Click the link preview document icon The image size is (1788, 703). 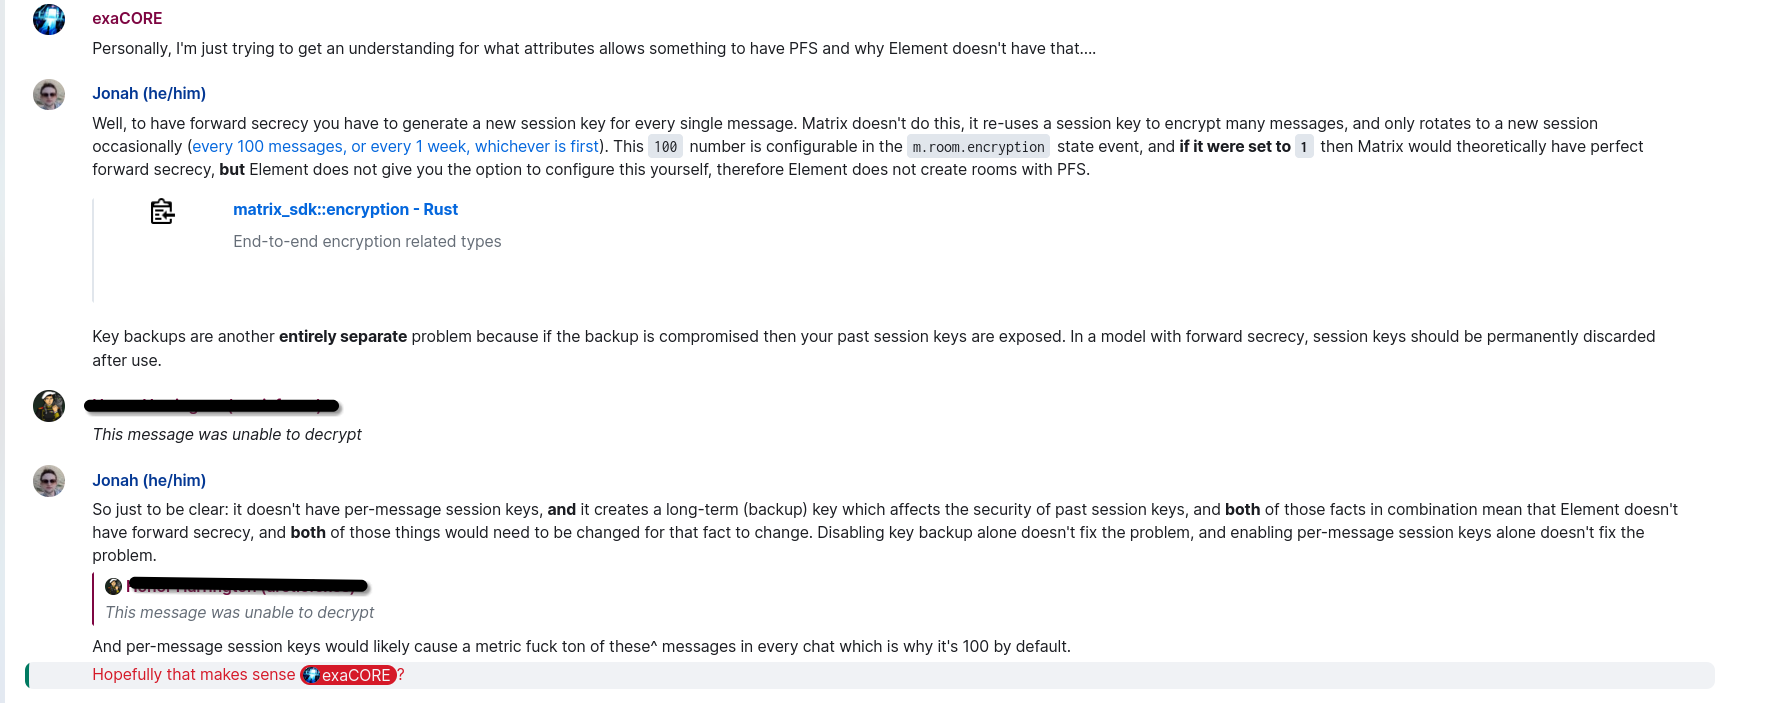click(x=162, y=211)
